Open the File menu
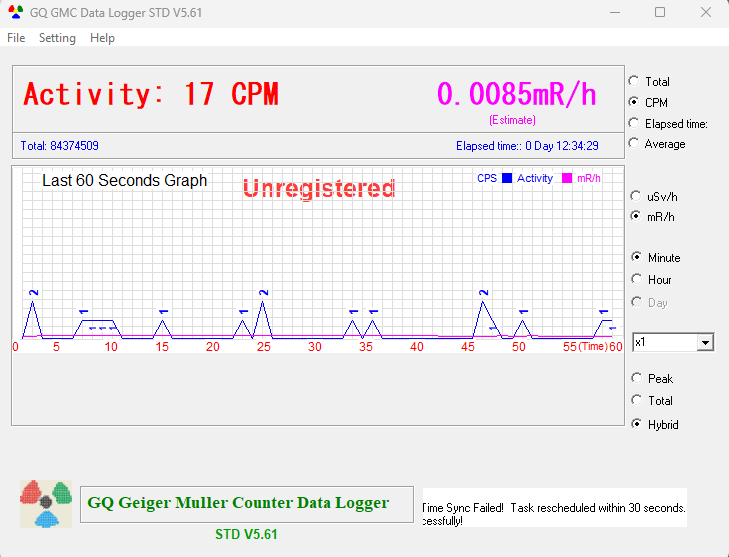 coord(16,38)
